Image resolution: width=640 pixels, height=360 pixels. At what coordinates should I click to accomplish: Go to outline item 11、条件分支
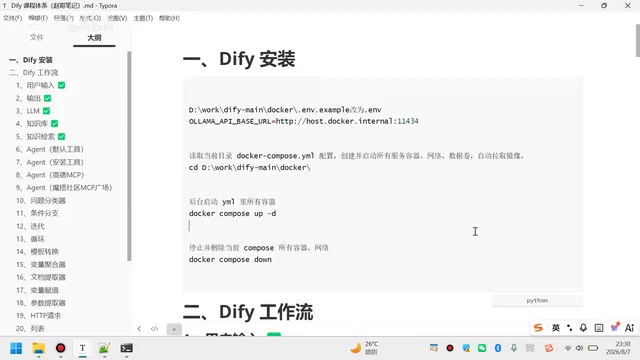click(37, 213)
